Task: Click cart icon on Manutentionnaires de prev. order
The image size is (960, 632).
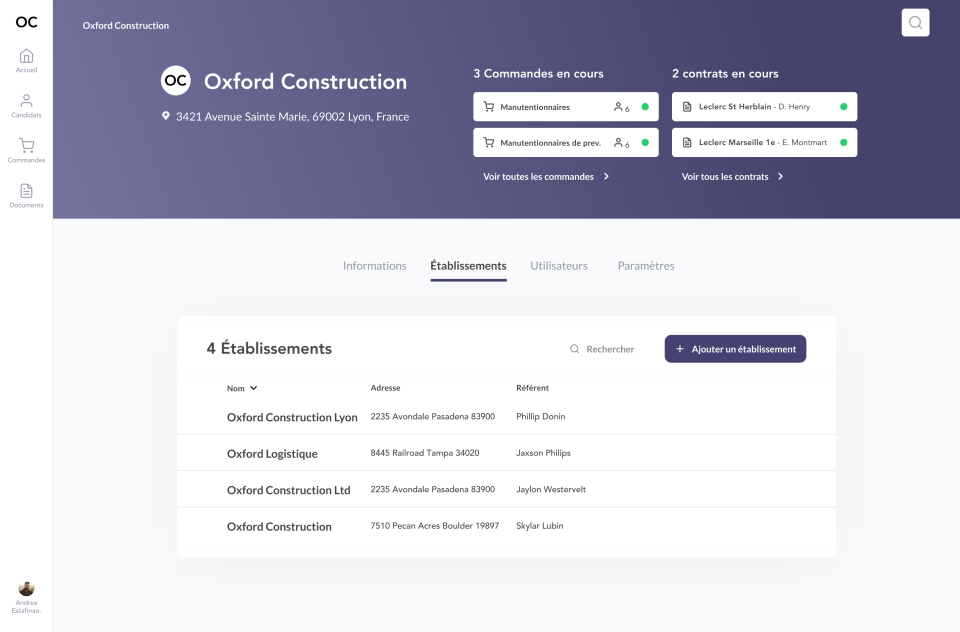Action: point(489,143)
